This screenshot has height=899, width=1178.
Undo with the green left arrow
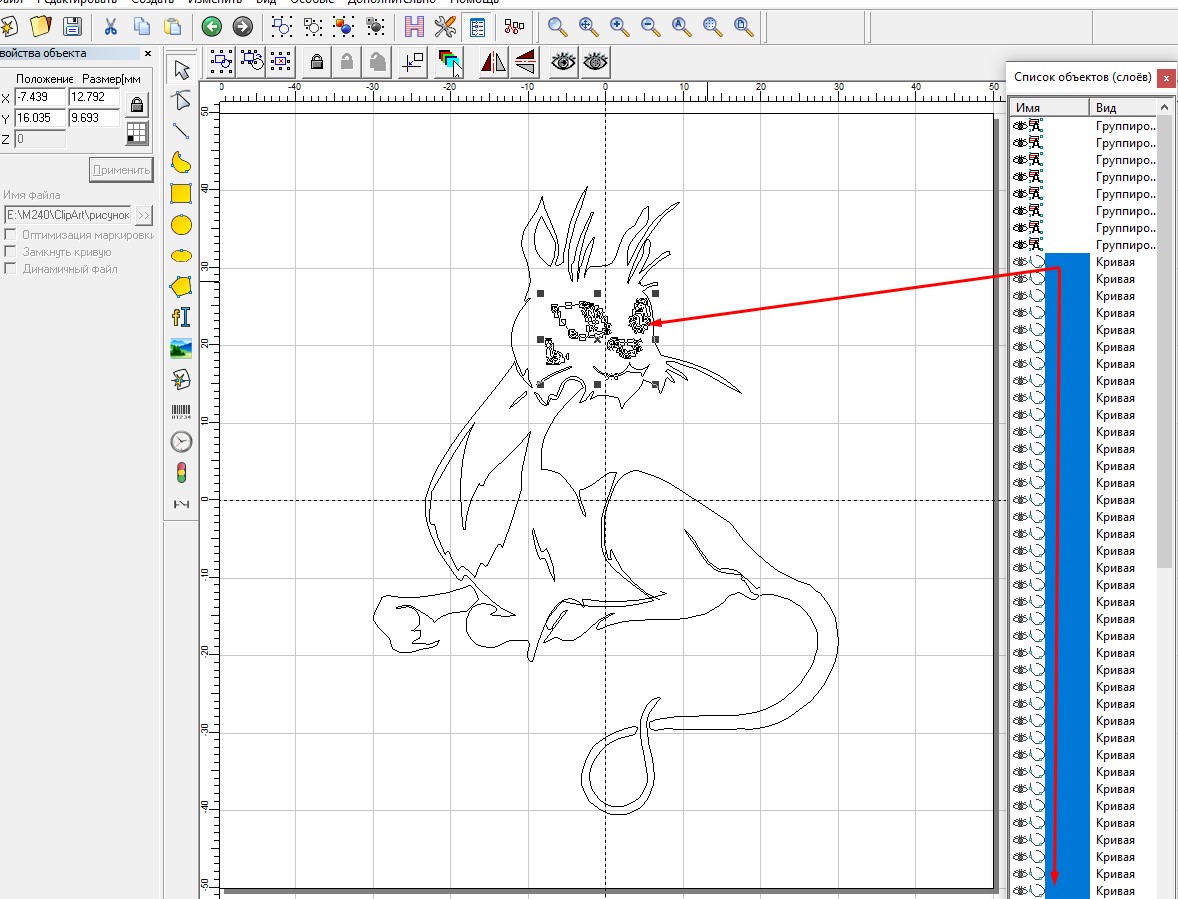coord(212,27)
